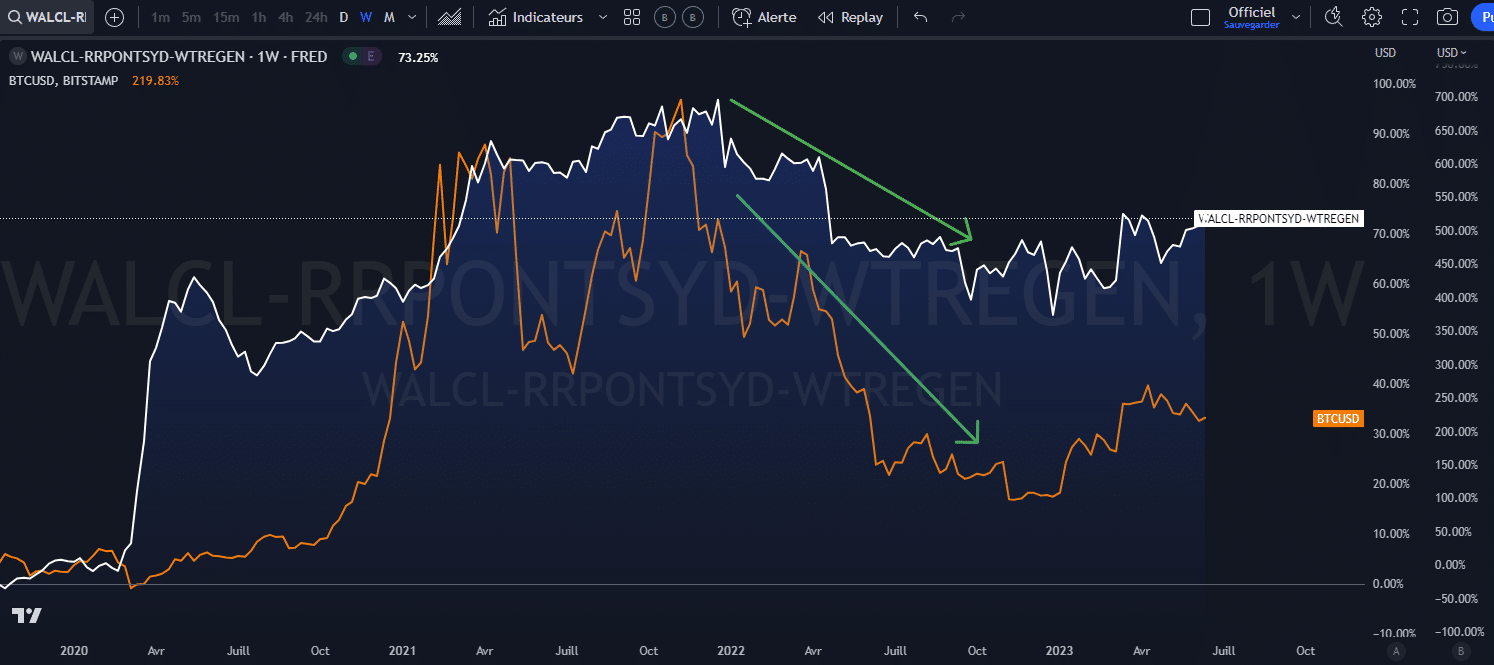1494x665 pixels.
Task: Take a chart snapshot with camera icon
Action: pos(1447,17)
